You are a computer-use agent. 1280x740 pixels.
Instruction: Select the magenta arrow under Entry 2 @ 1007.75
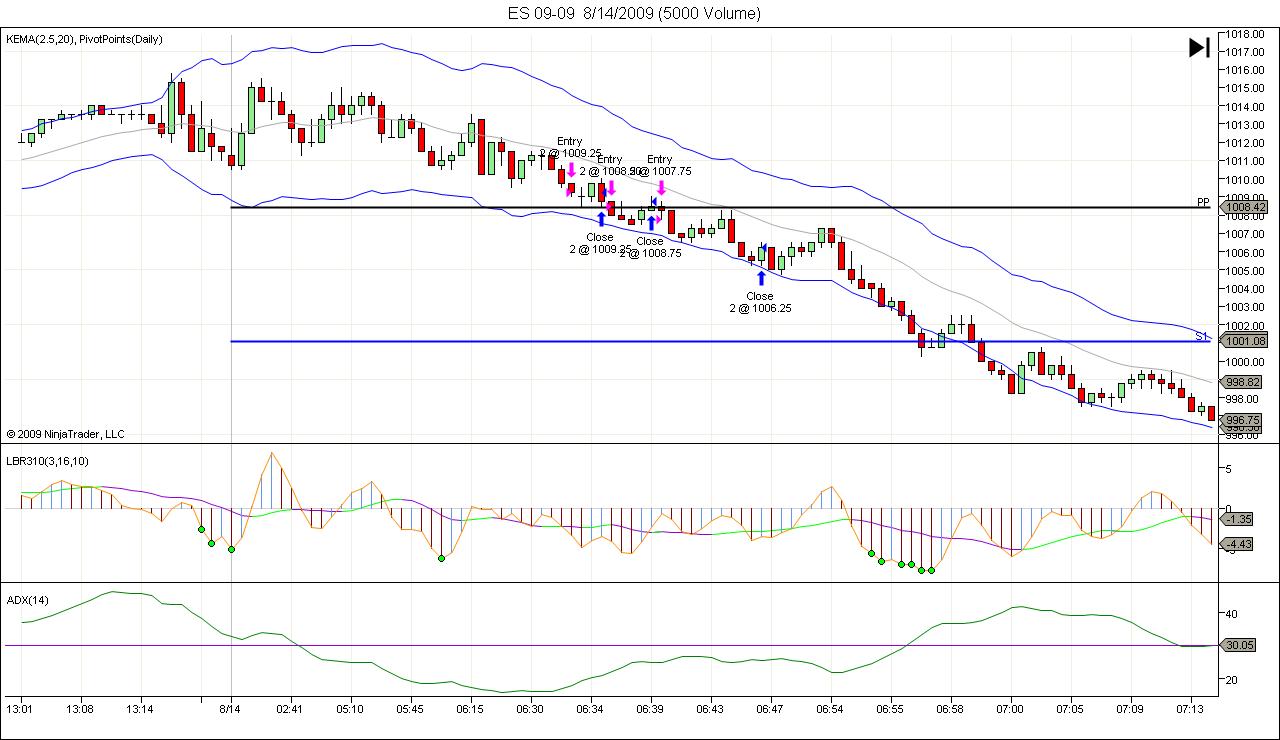[x=661, y=186]
